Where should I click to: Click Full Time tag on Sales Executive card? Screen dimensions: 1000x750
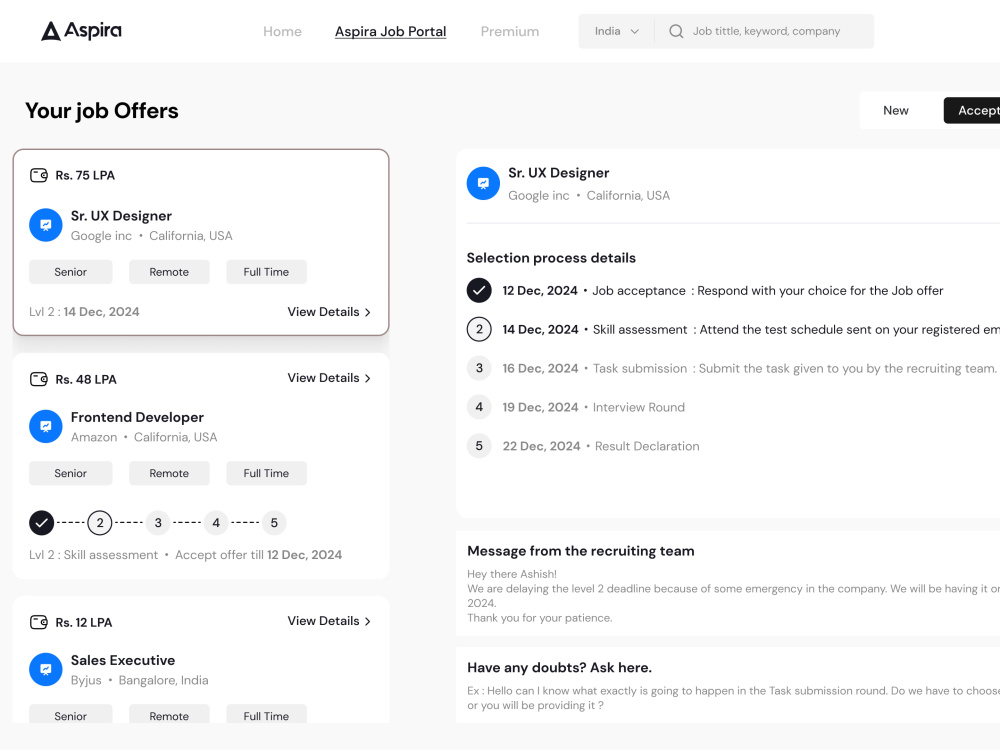click(266, 714)
